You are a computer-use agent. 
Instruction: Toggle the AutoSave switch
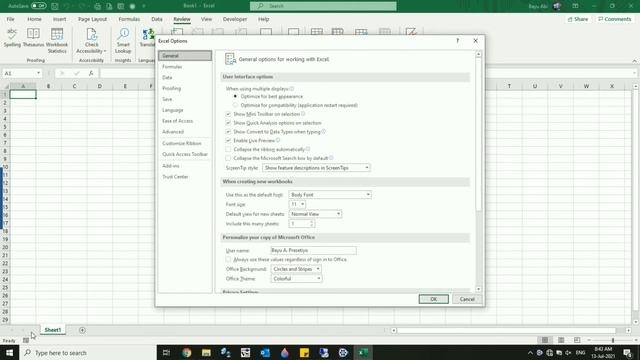(38, 6)
